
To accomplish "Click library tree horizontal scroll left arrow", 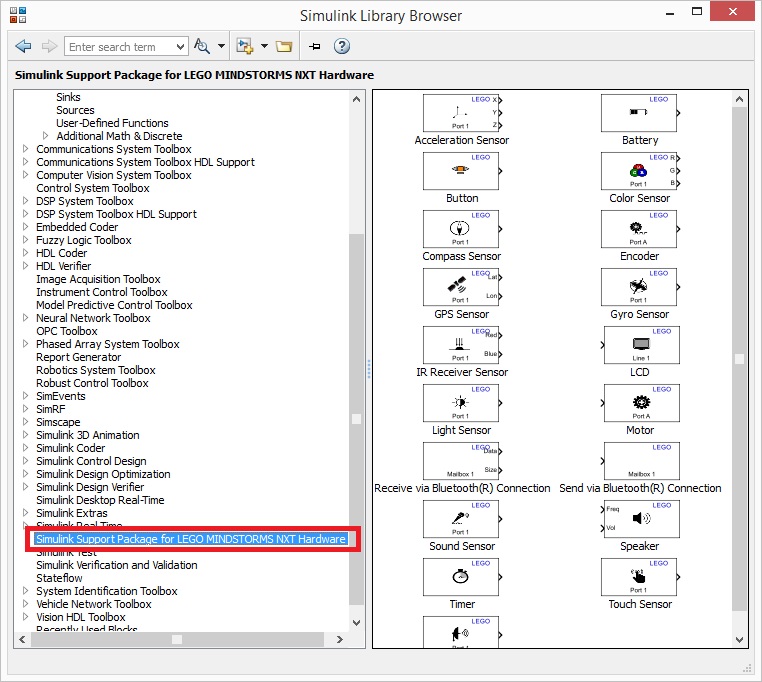I will coord(22,640).
